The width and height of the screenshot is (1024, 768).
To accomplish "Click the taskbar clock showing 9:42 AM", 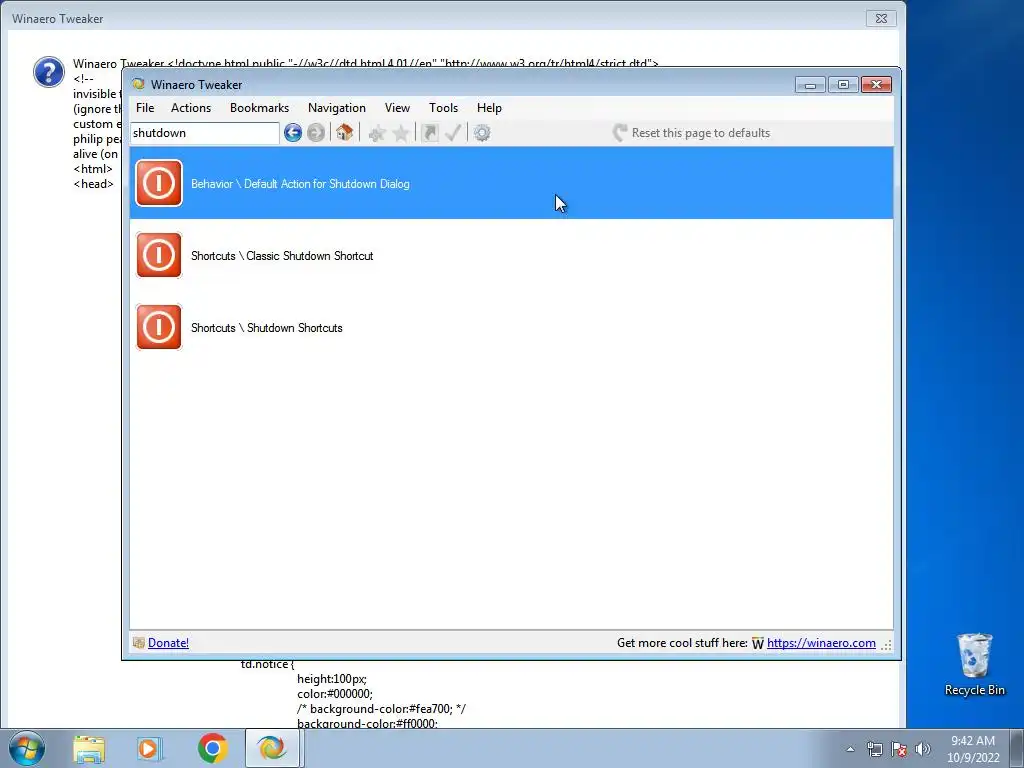I will point(973,749).
